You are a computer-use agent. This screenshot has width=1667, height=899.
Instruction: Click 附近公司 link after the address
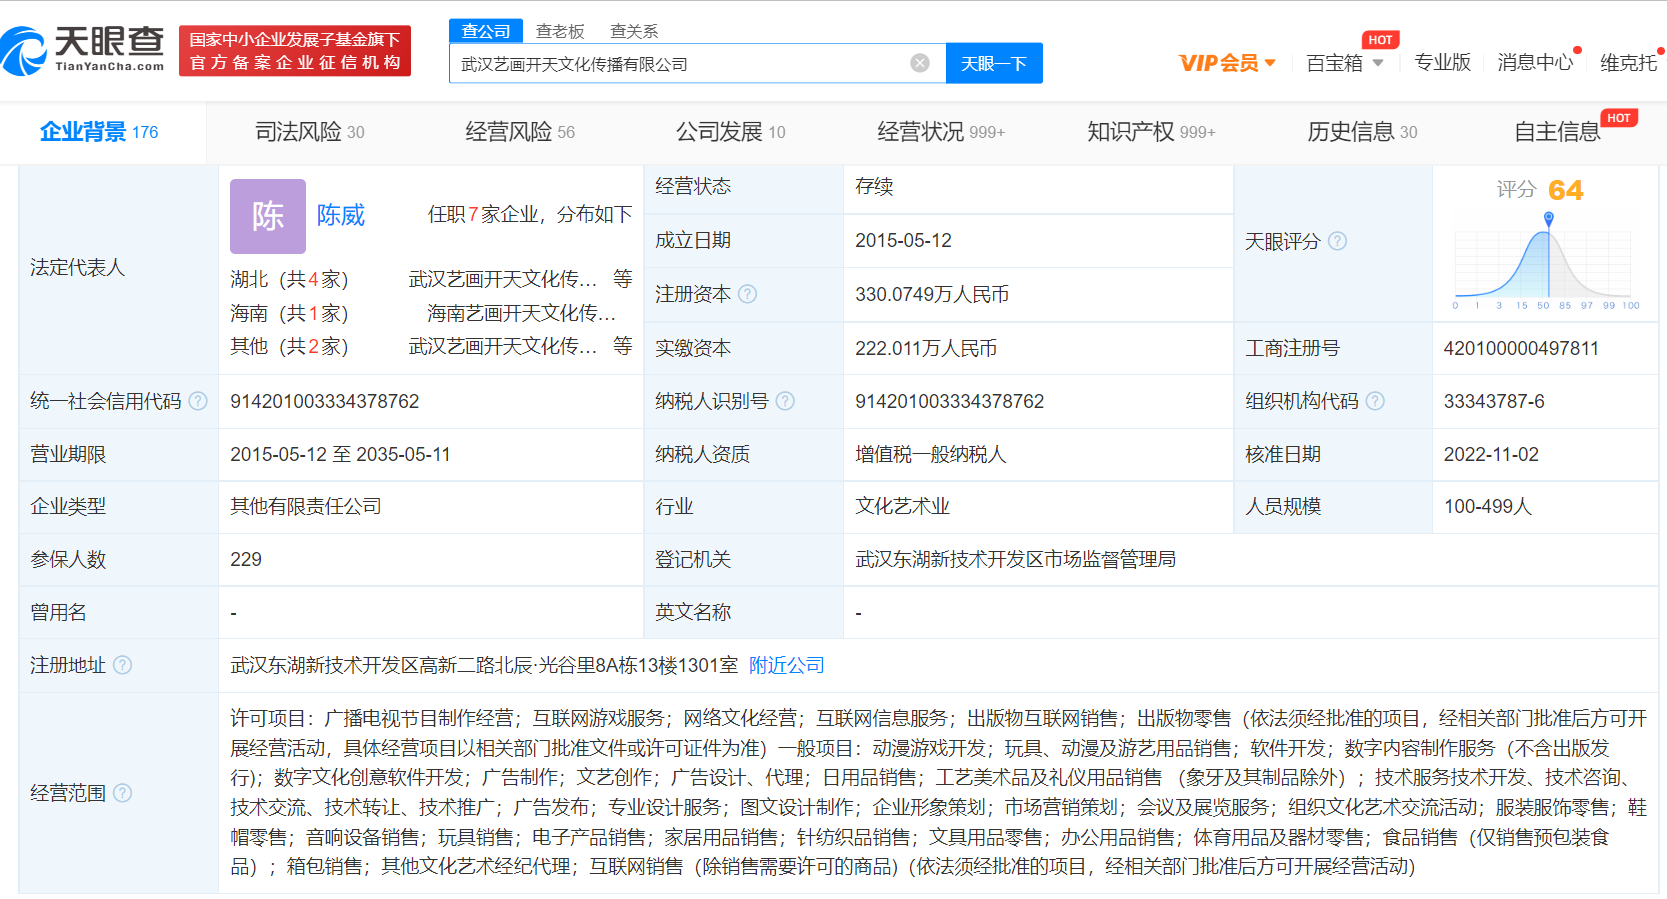pos(787,665)
